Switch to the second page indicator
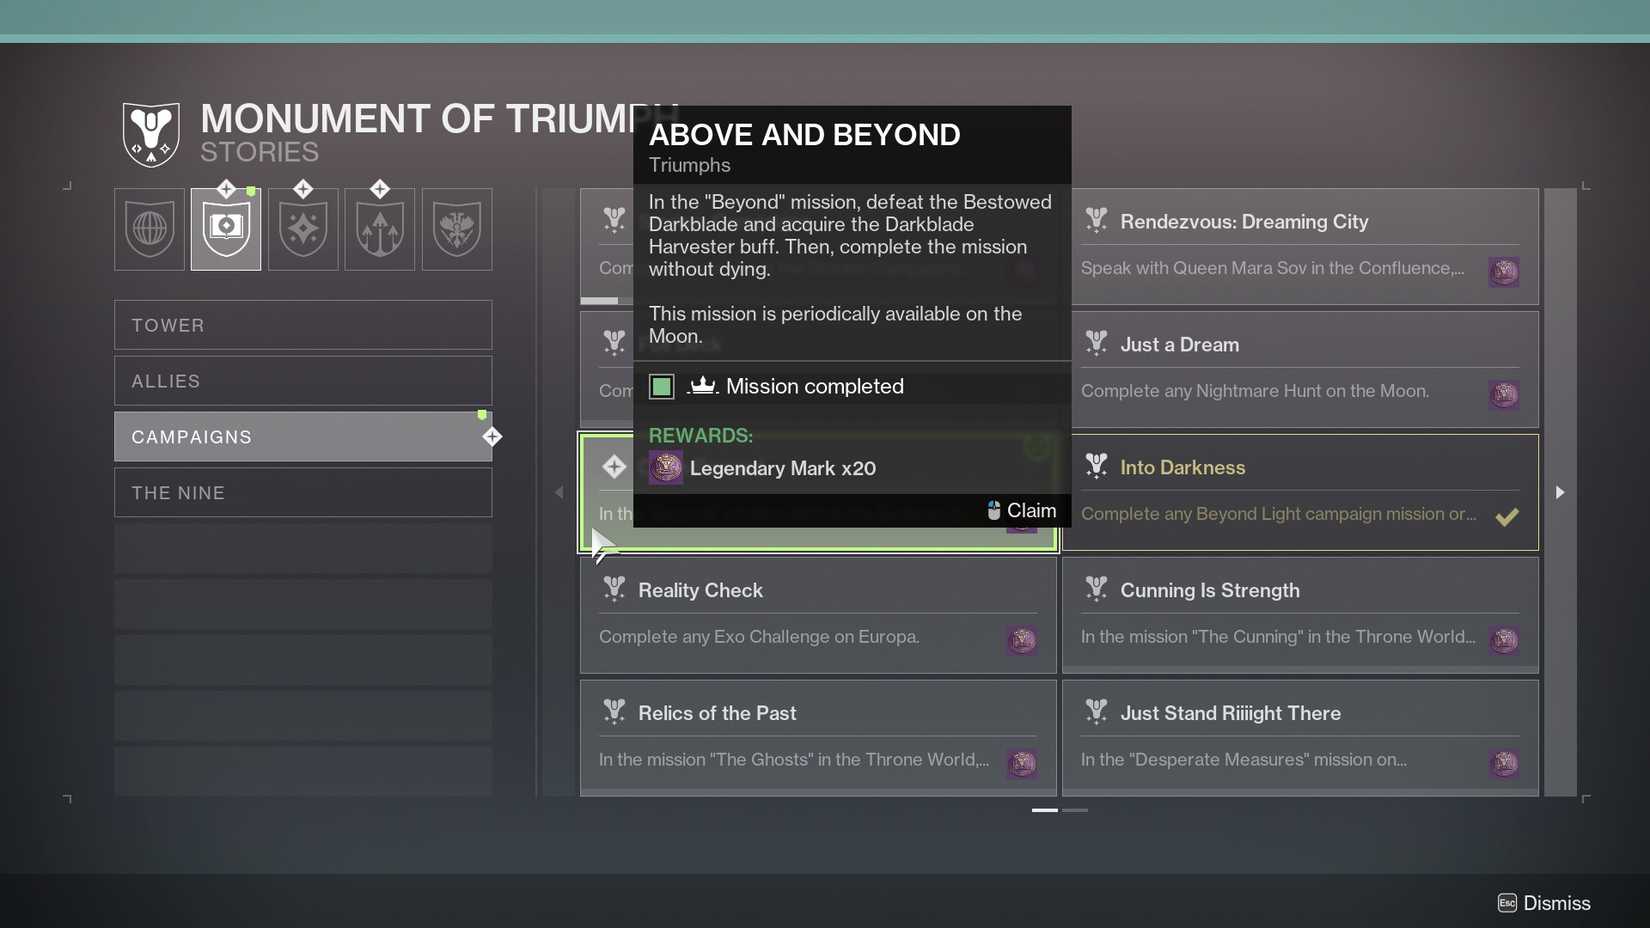1650x928 pixels. [x=1075, y=810]
